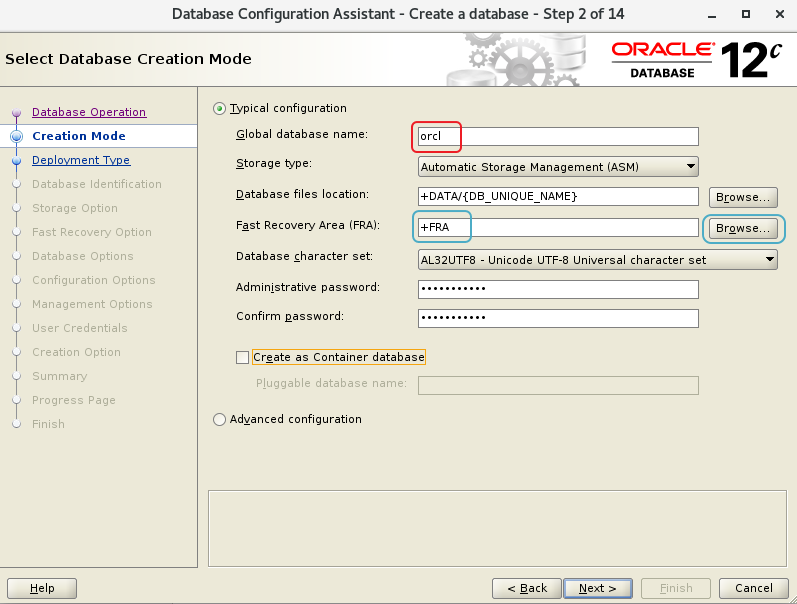Viewport: 797px width, 604px height.
Task: Jump to Deployment Type step
Action: pos(81,160)
